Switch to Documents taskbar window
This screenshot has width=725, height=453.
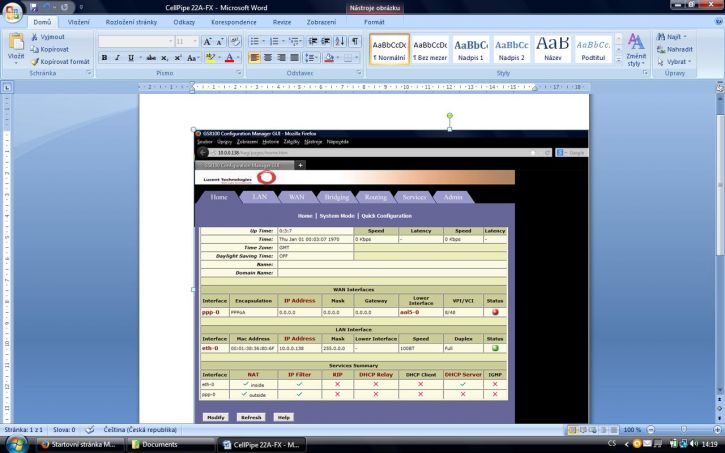click(172, 444)
